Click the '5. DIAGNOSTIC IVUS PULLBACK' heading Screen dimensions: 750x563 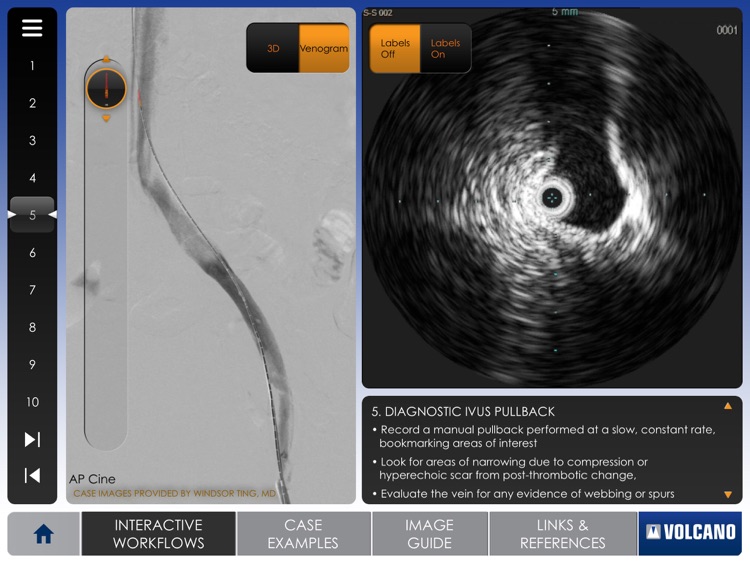463,411
